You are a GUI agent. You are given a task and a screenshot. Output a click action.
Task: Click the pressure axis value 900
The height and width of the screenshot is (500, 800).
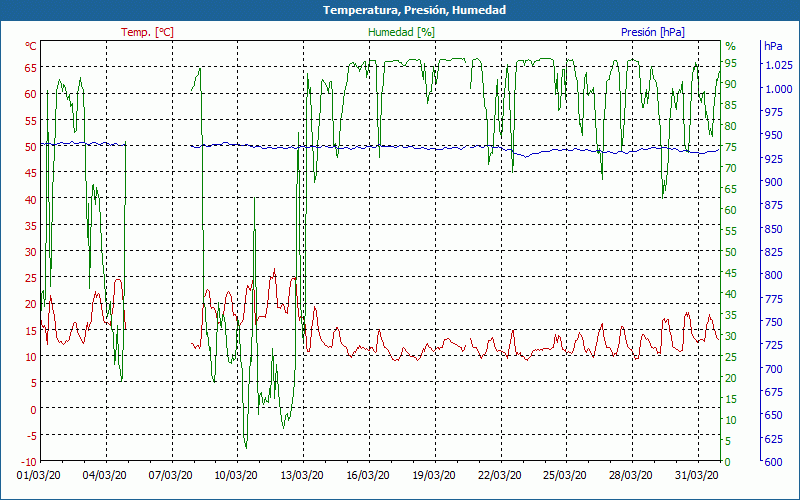tap(772, 182)
